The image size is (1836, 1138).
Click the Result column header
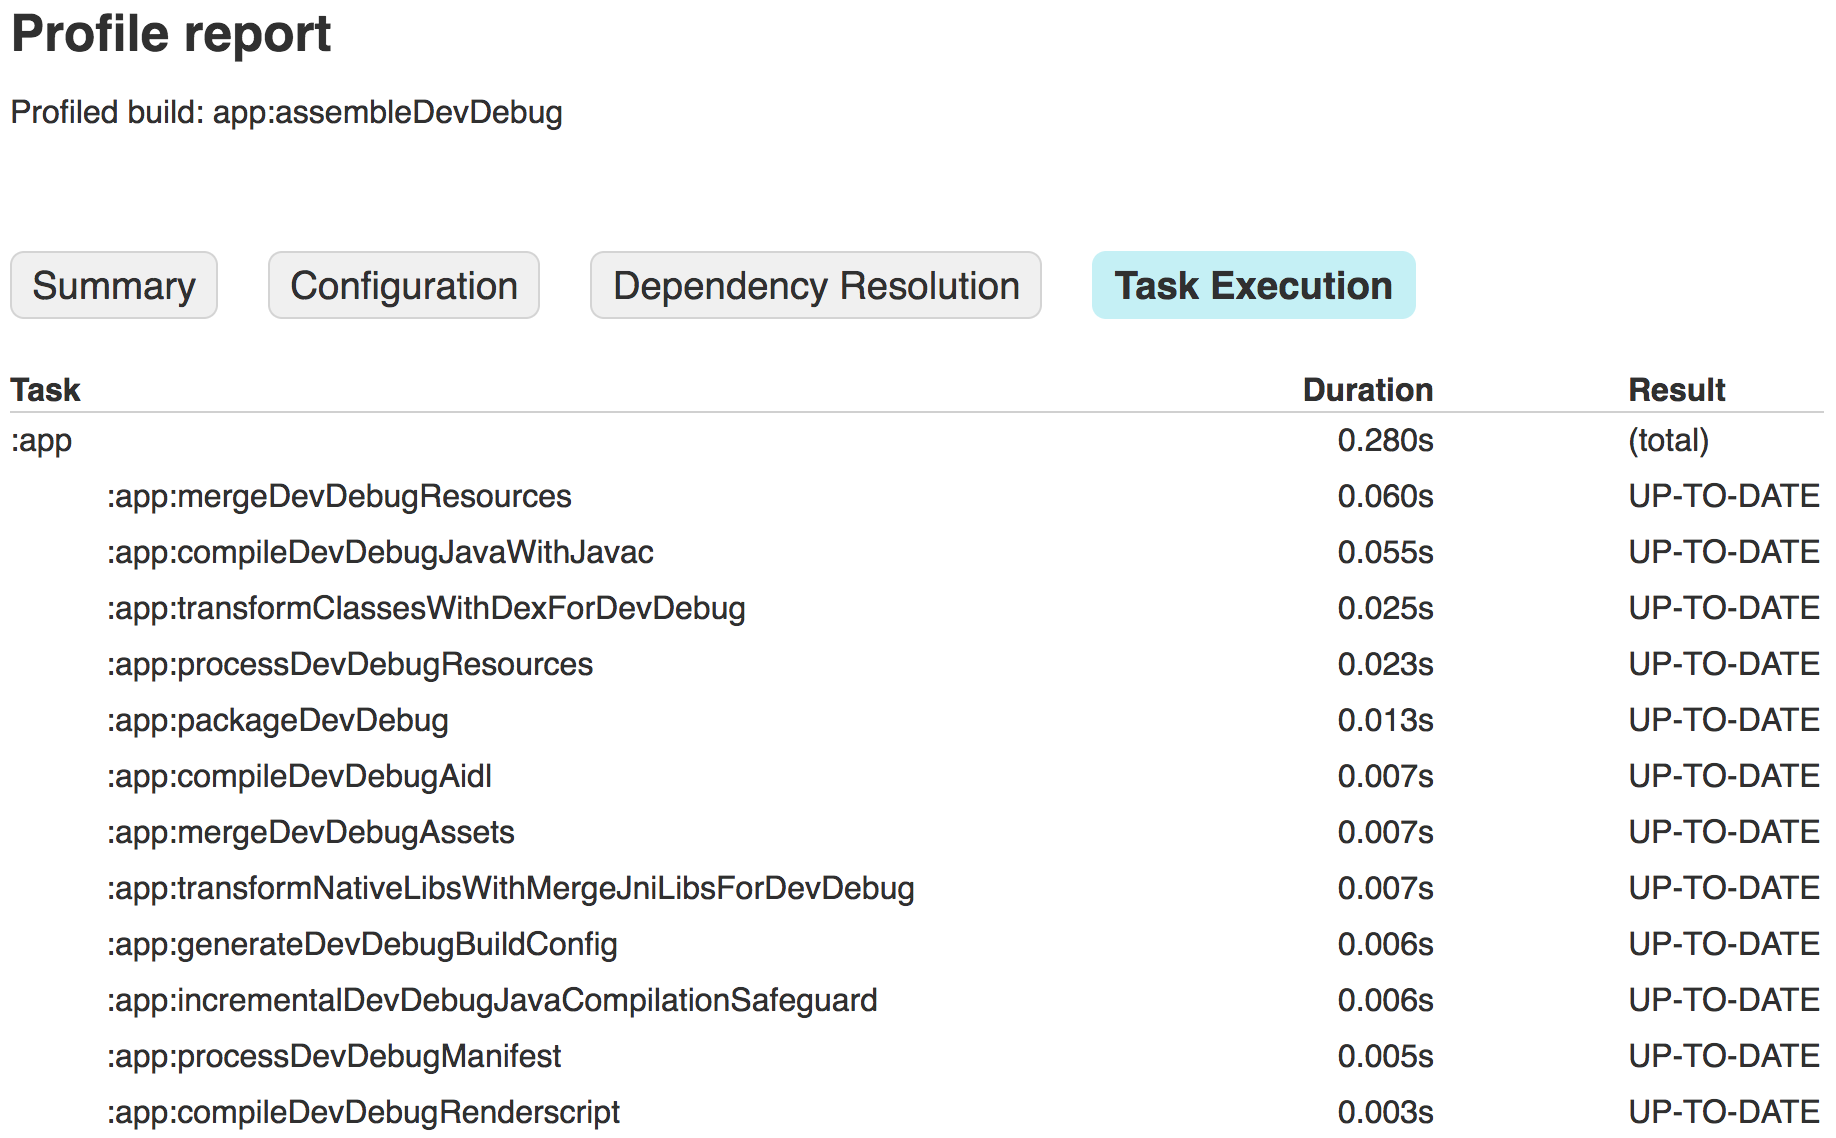(x=1676, y=390)
